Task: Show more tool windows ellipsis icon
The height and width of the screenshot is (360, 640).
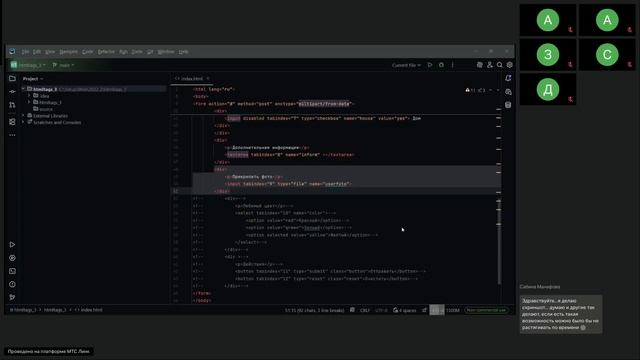Action: (x=12, y=135)
